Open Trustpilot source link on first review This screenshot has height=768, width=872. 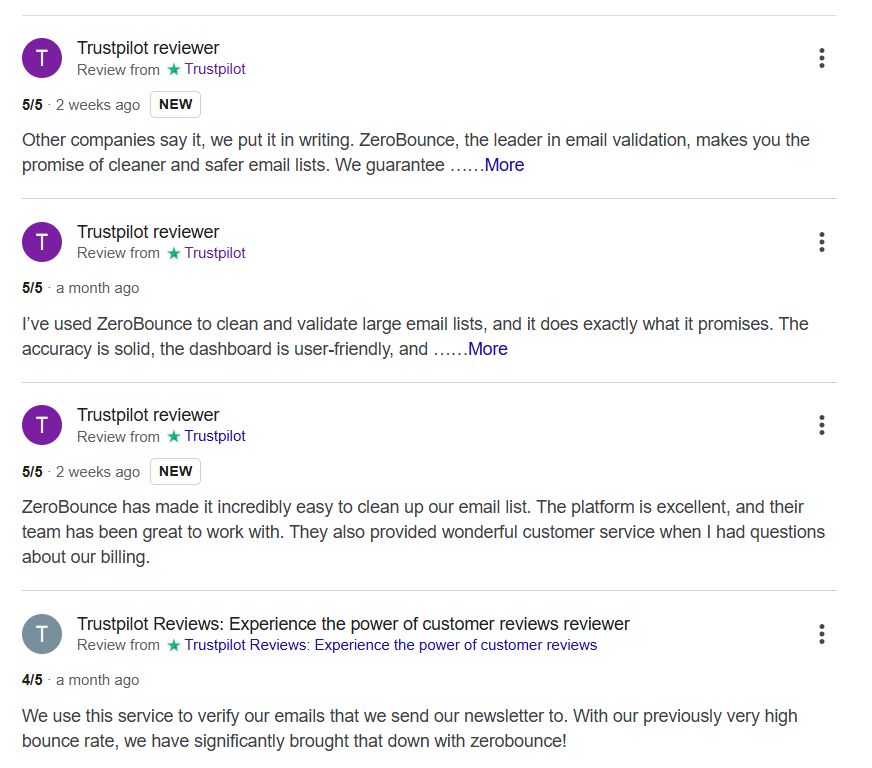215,69
